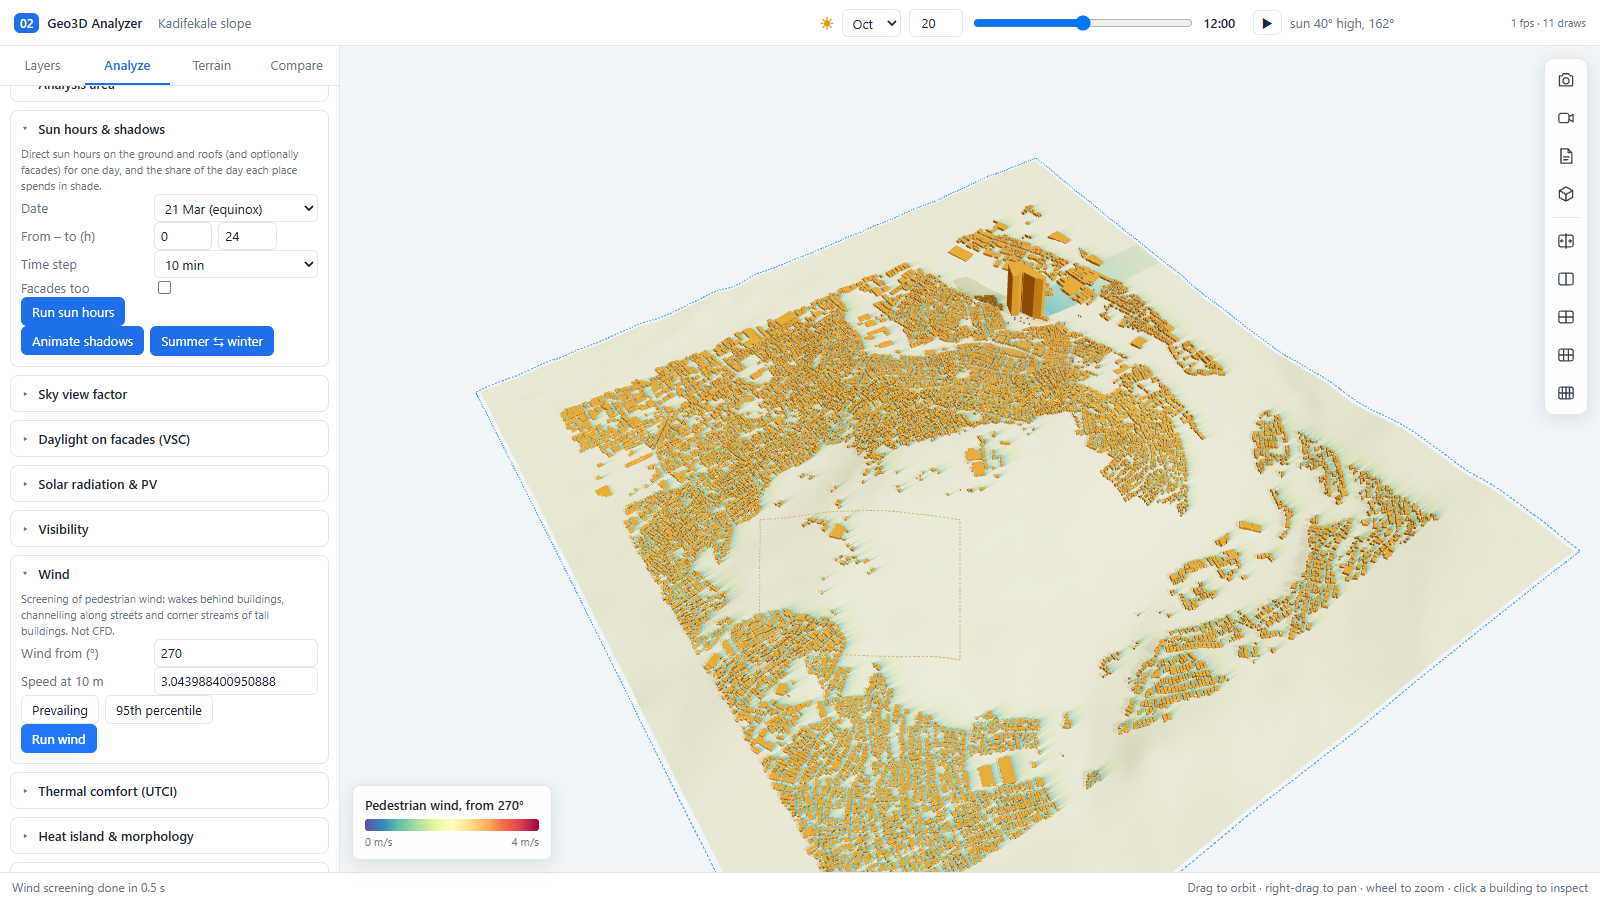Click the Summer ⇆ winter button
Image resolution: width=1600 pixels, height=900 pixels.
tap(212, 341)
